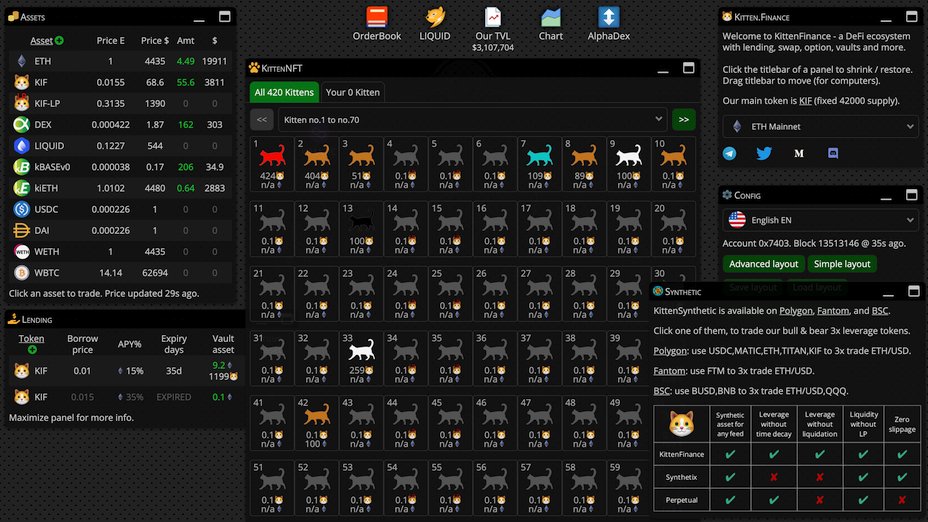Click the Kitten.Finance panel title
This screenshot has height=522, width=928.
click(762, 17)
